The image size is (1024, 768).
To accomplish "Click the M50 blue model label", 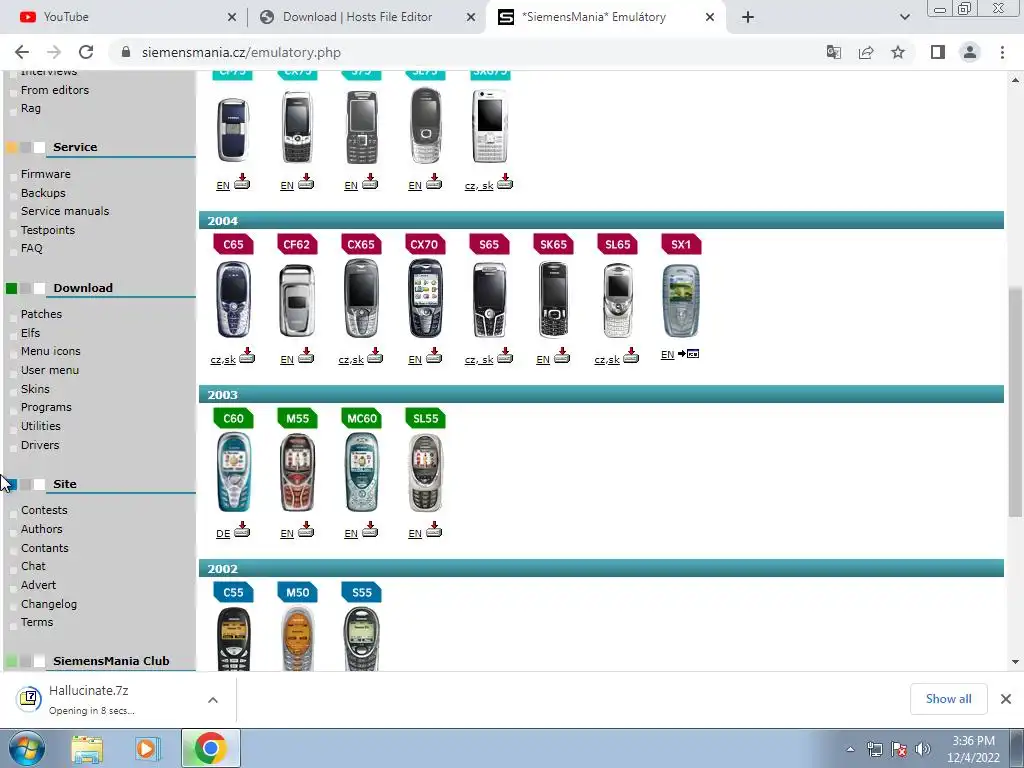I will (x=297, y=592).
